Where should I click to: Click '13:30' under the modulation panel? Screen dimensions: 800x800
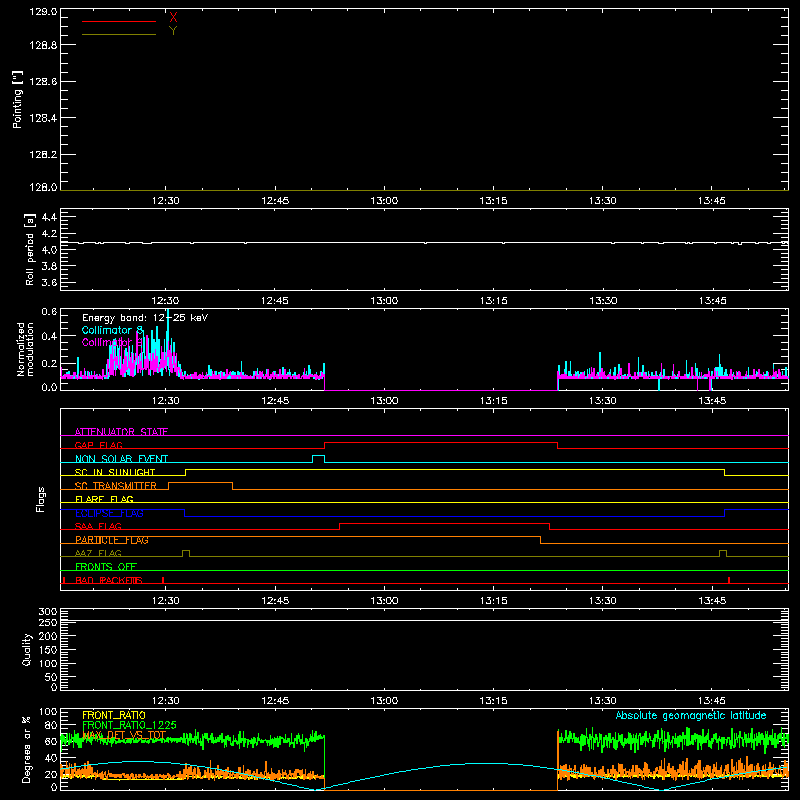[603, 401]
